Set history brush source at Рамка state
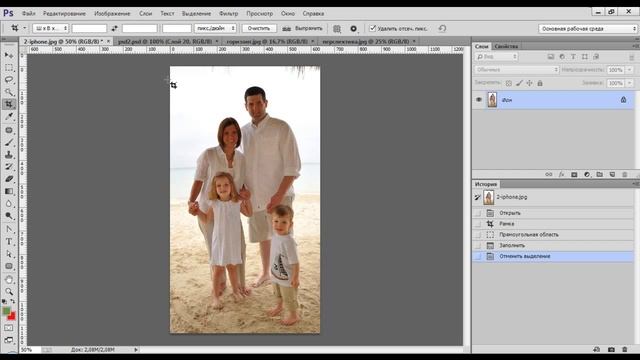The image size is (640, 360). tap(478, 224)
